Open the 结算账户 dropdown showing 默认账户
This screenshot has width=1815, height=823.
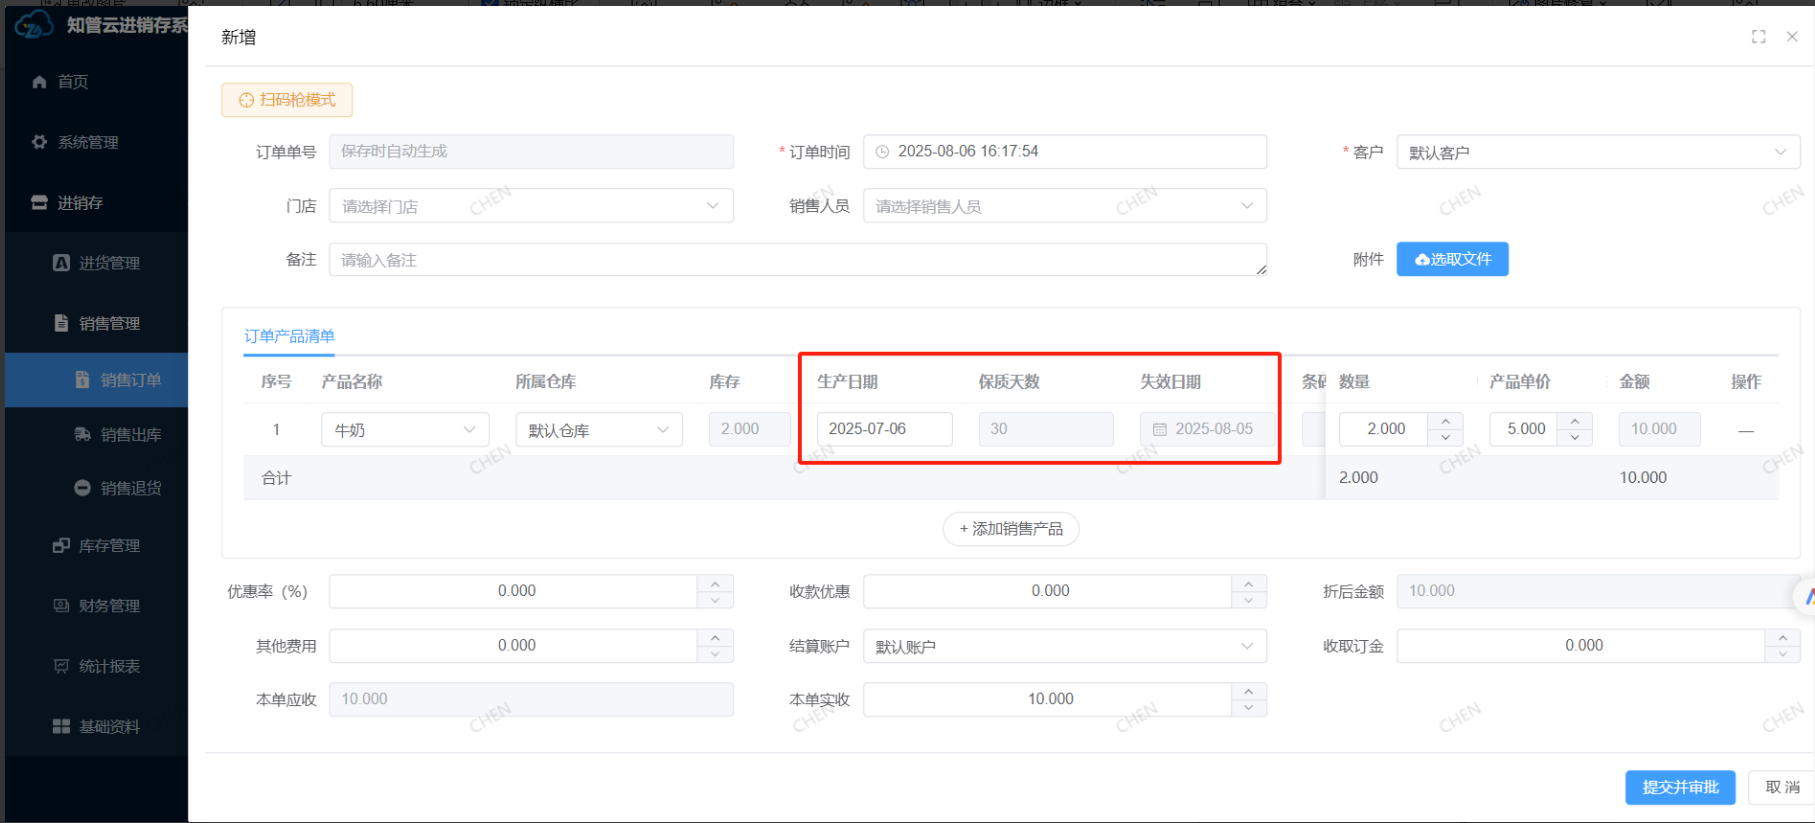point(1064,646)
